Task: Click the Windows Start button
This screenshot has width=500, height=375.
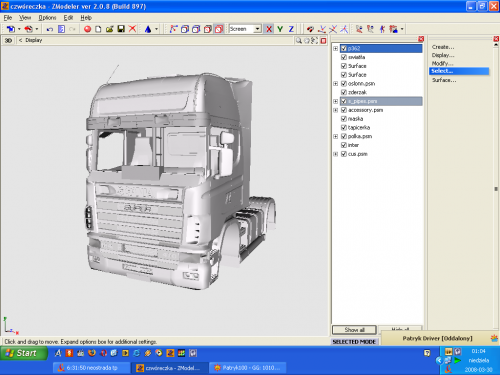Action: tap(24, 353)
